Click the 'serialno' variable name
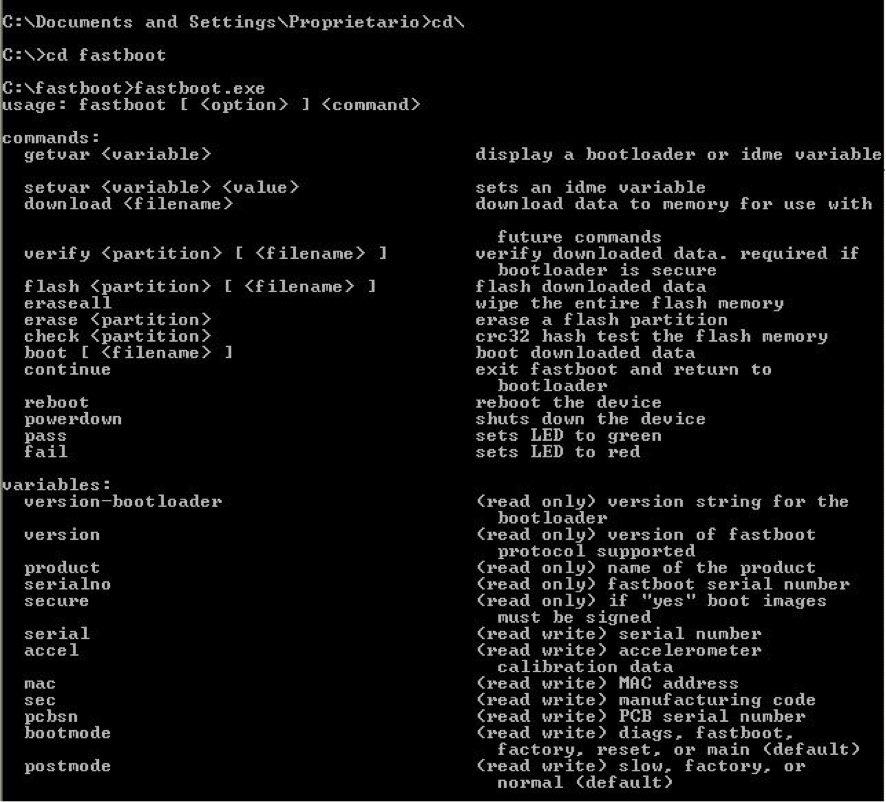886x802 pixels. click(68, 584)
